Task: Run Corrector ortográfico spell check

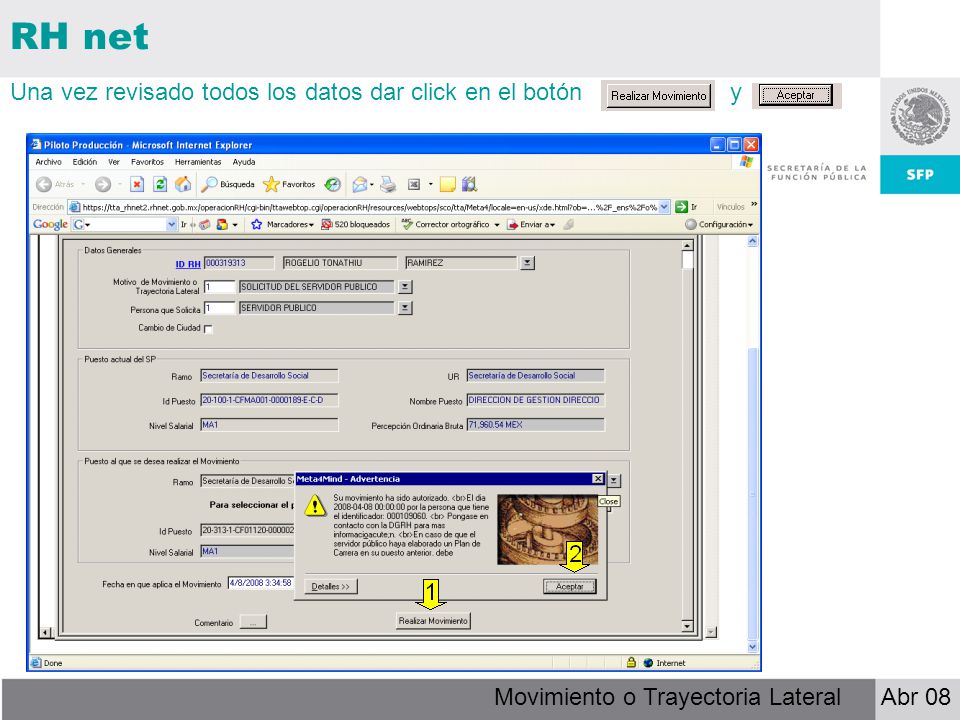Action: [451, 225]
